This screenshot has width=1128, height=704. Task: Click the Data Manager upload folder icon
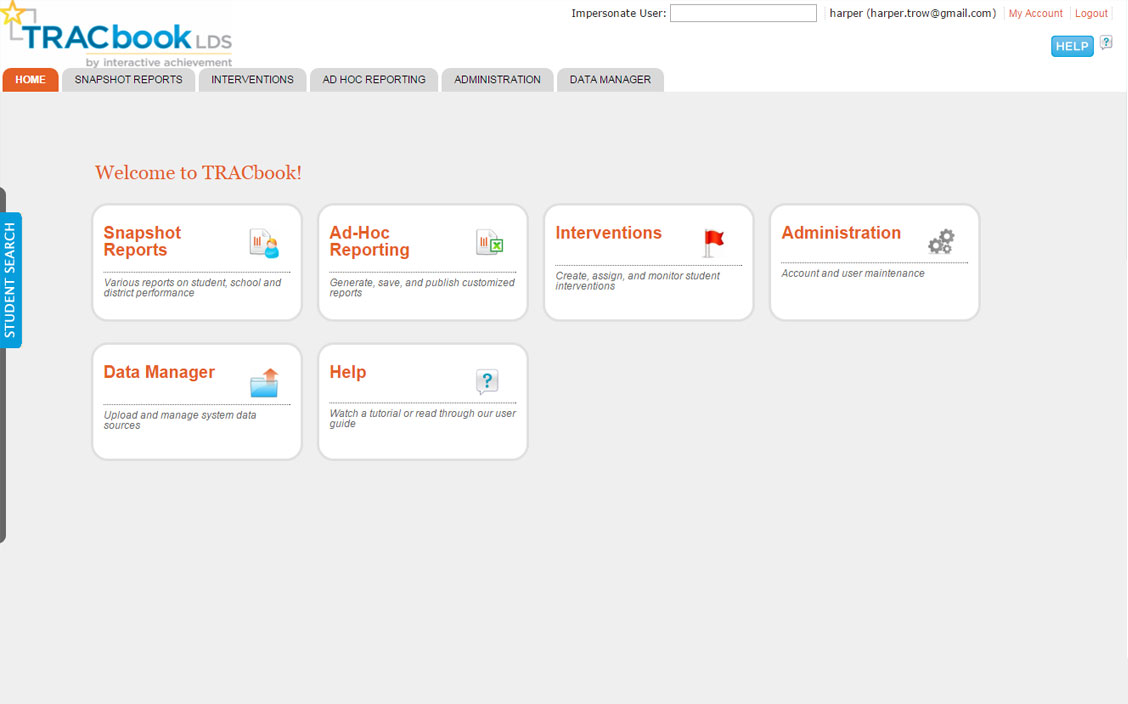(x=264, y=383)
